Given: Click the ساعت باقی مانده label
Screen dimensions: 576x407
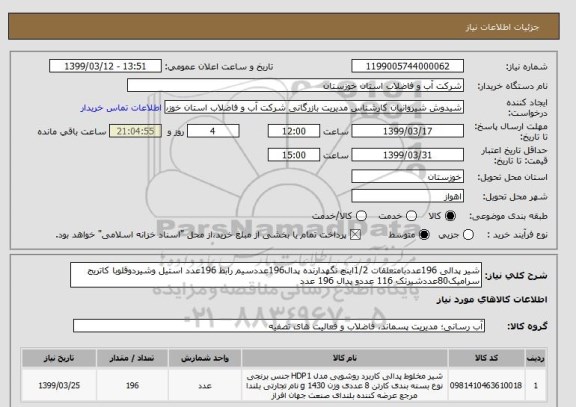Looking at the screenshot, I should pos(72,132).
